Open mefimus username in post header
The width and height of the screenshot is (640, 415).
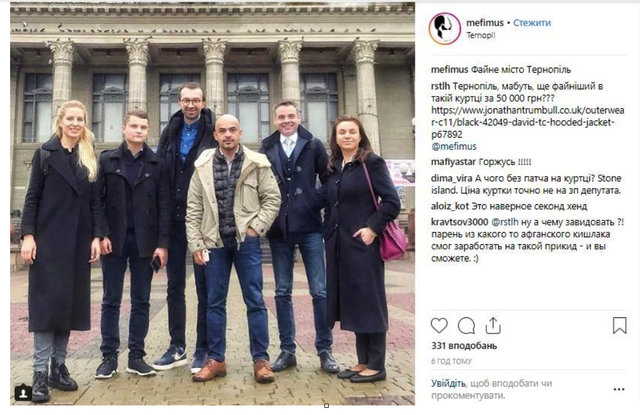(485, 23)
